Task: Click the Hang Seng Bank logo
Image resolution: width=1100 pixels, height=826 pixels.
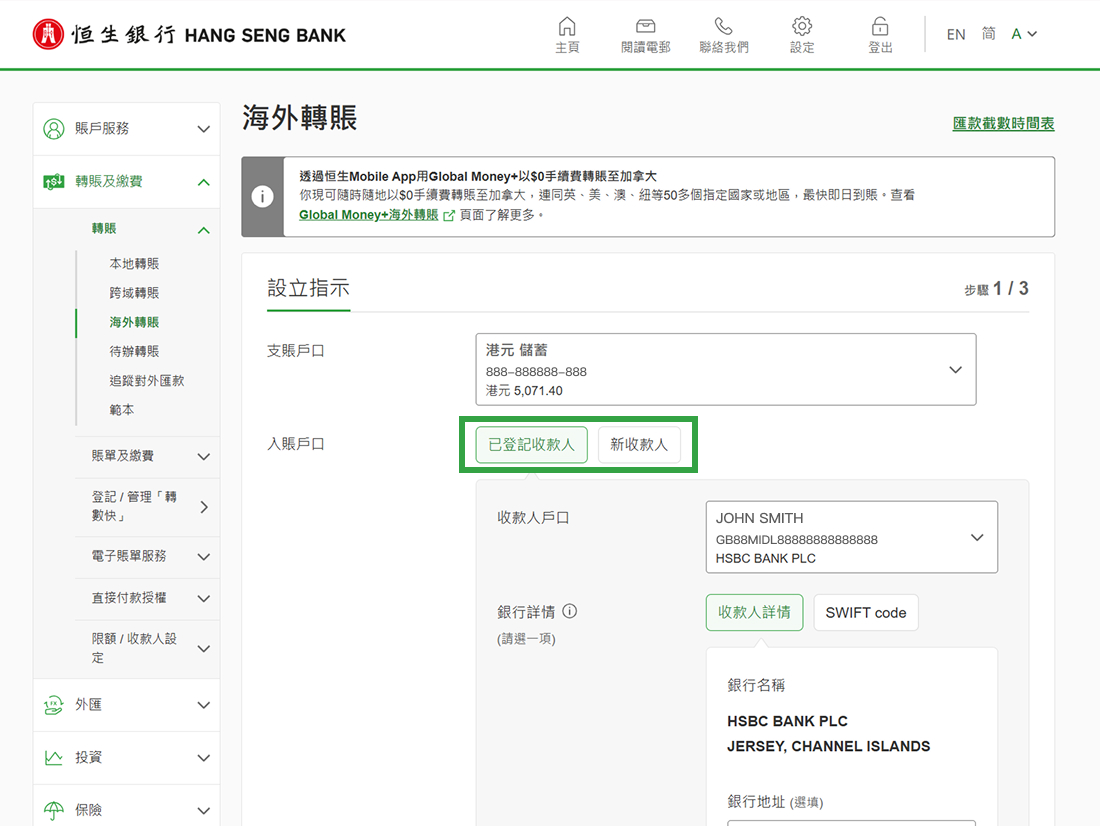Action: point(190,35)
